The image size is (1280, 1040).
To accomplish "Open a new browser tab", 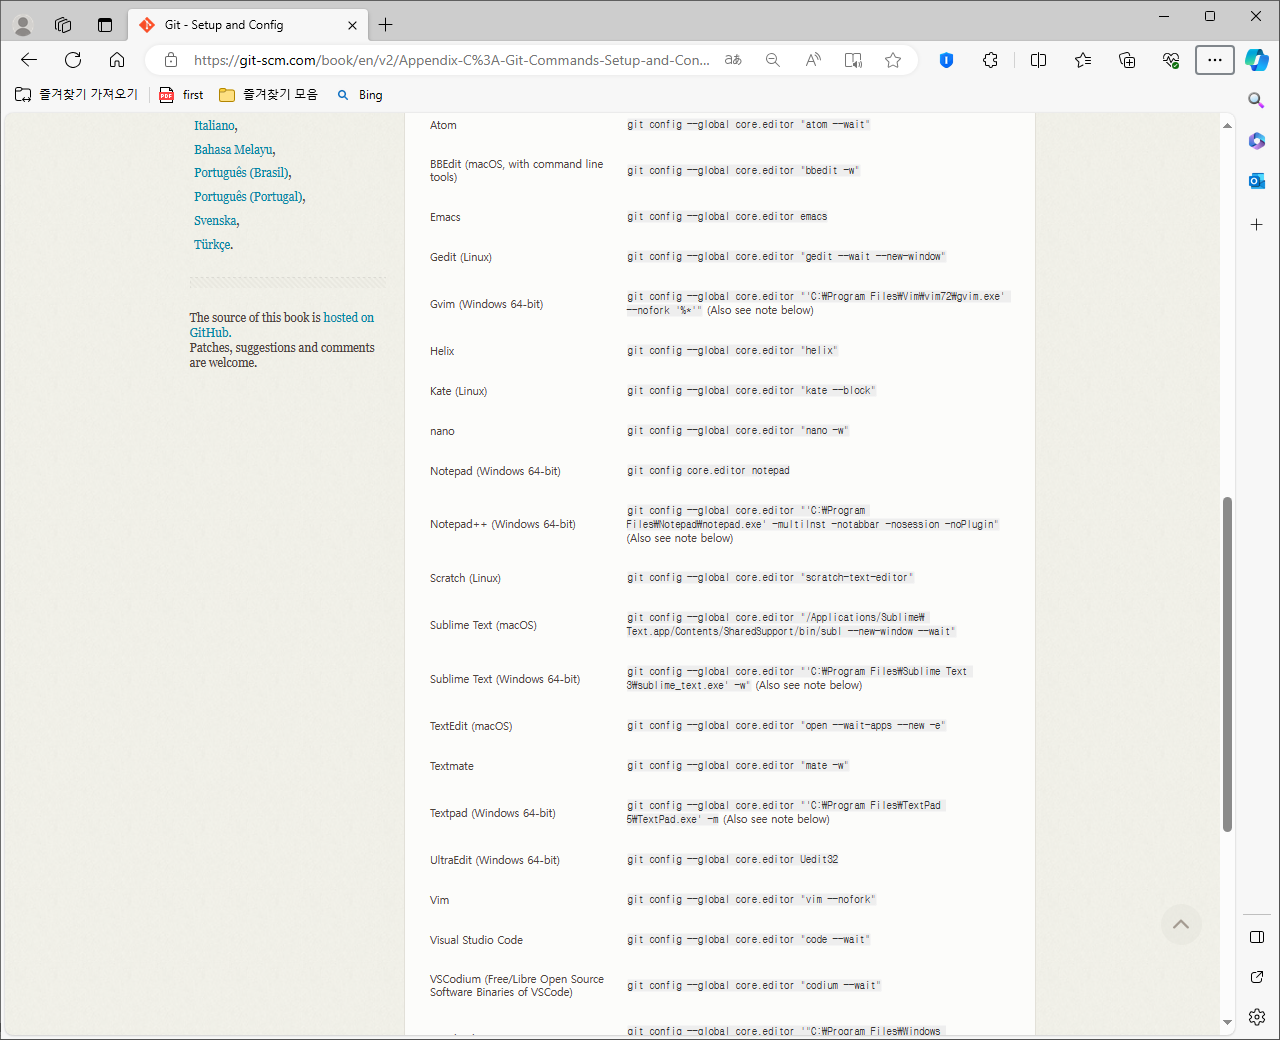I will (386, 25).
